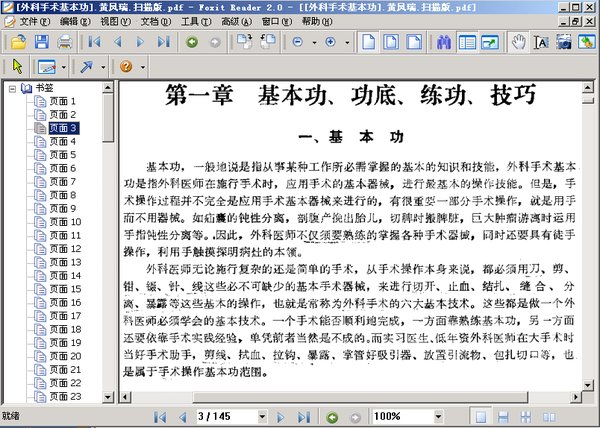Open arrow drawing tool dropdown
Image resolution: width=600 pixels, height=428 pixels.
103,67
